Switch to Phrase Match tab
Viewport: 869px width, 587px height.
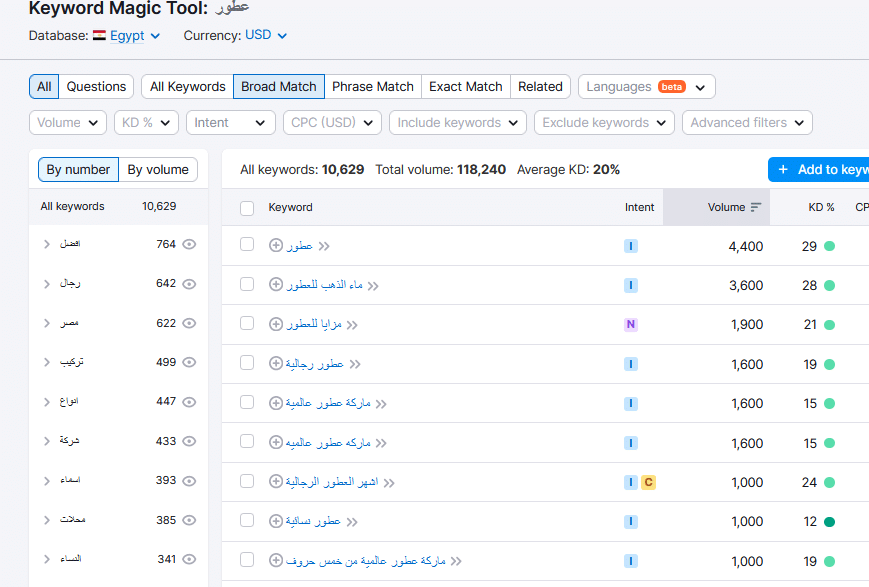373,87
